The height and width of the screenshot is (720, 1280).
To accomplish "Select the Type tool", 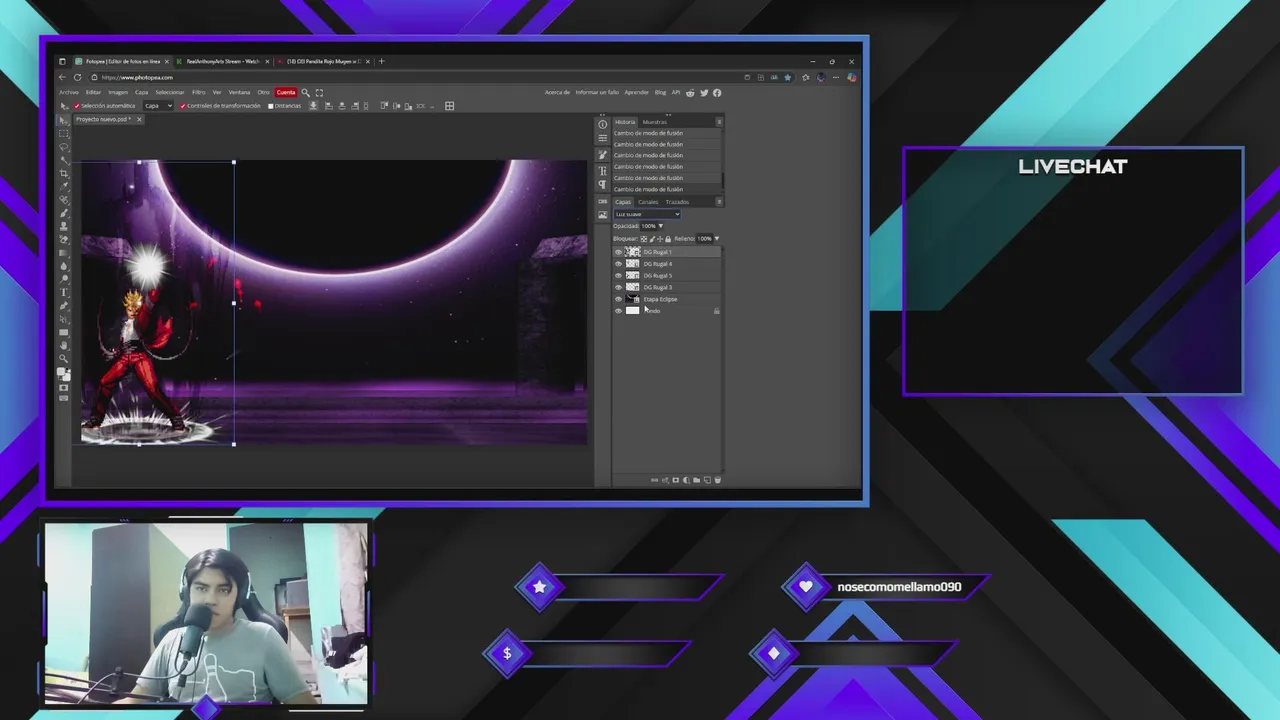I will pos(64,292).
